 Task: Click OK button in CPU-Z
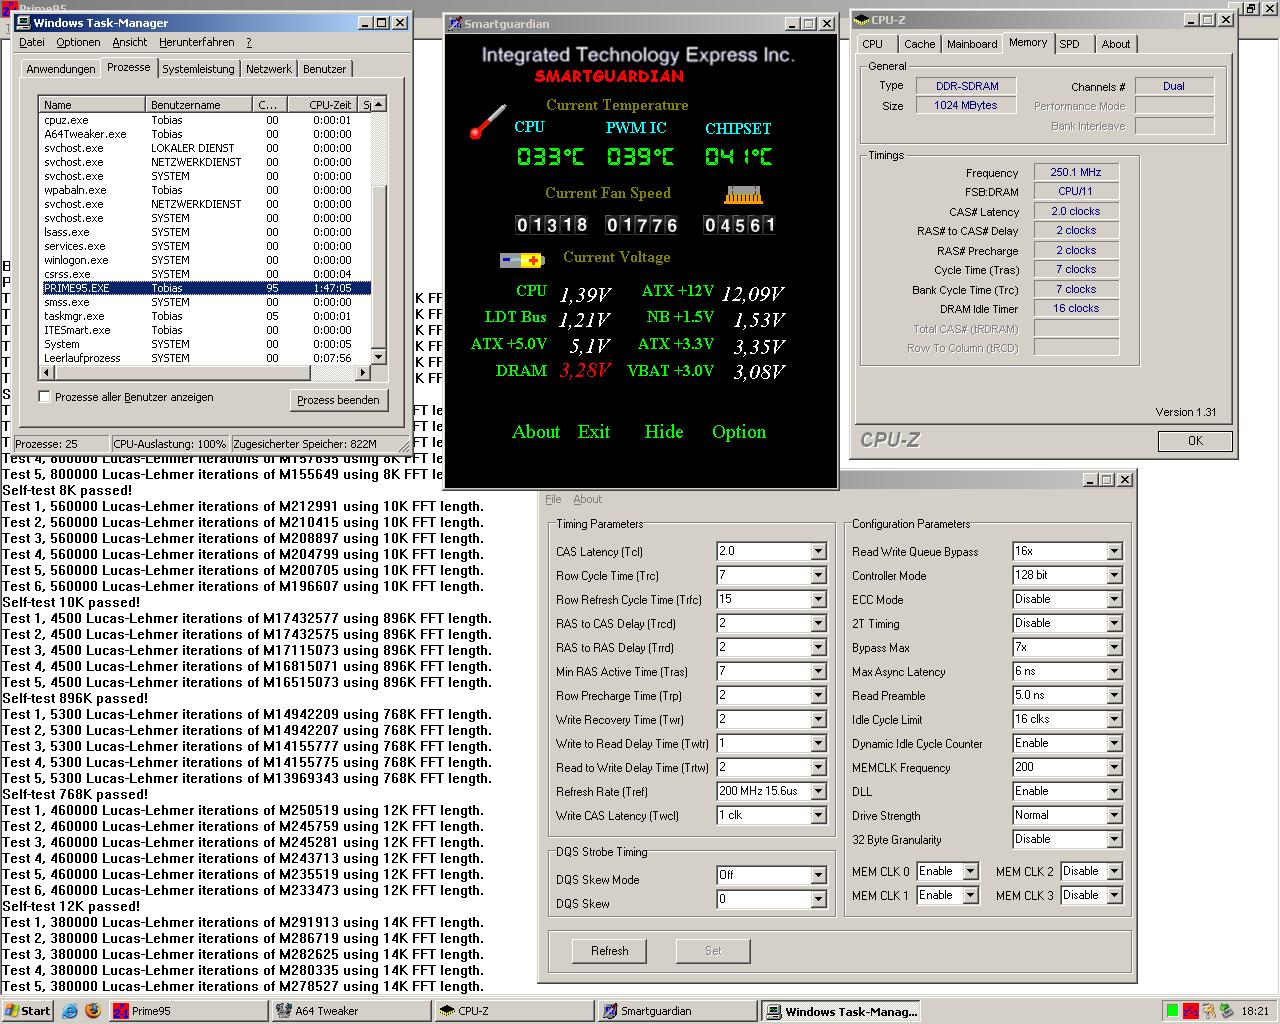[x=1195, y=441]
